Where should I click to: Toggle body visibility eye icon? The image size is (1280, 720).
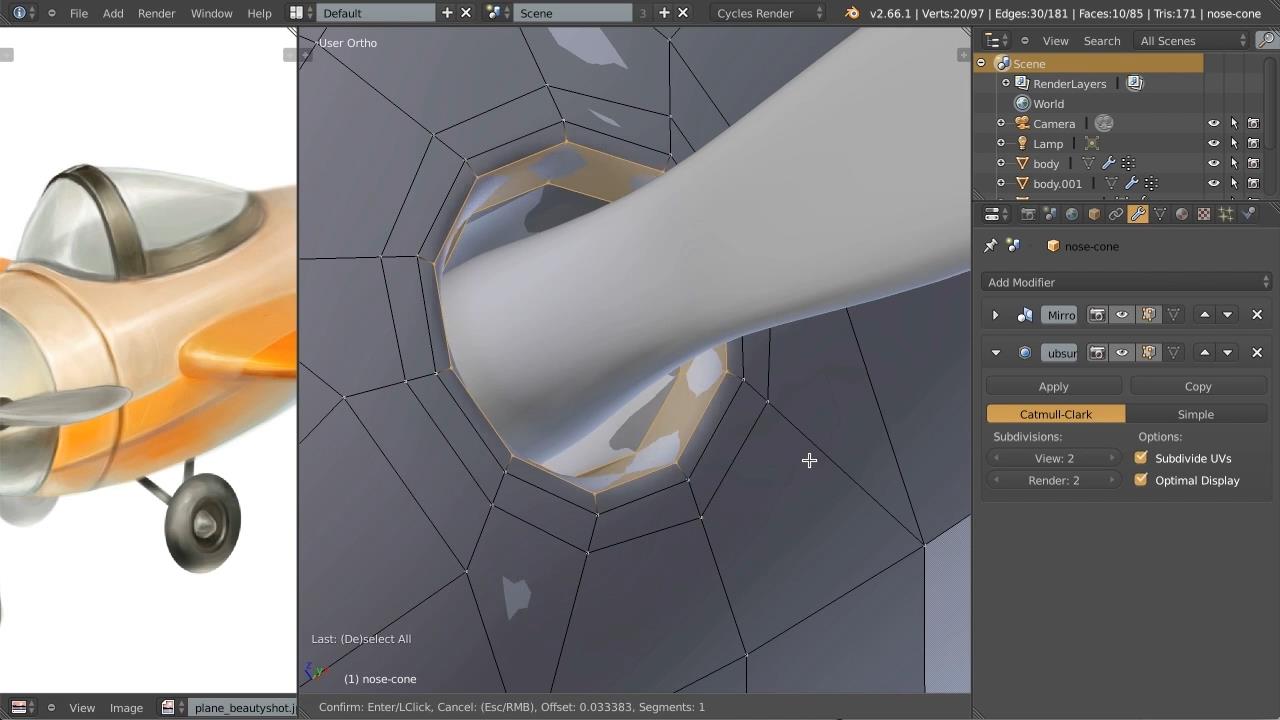click(x=1214, y=163)
